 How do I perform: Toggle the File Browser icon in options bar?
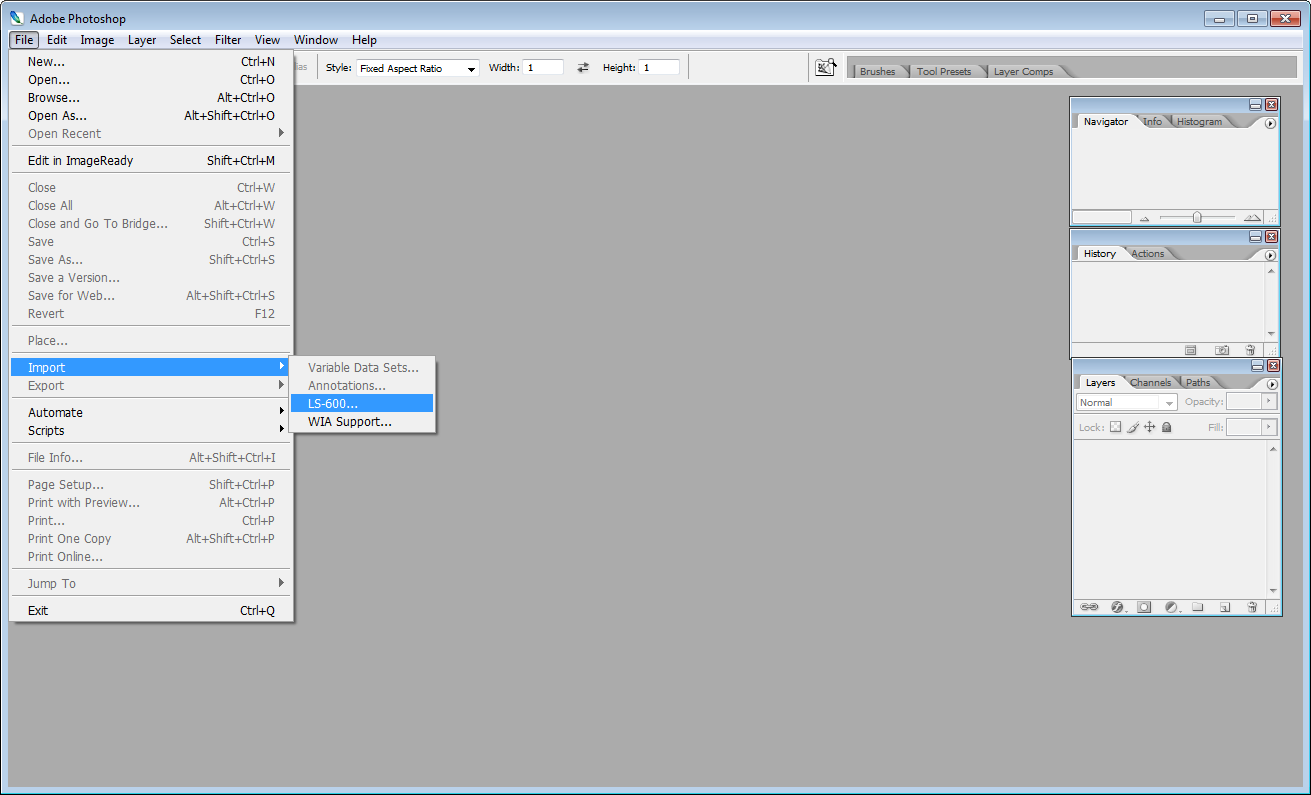(x=825, y=67)
